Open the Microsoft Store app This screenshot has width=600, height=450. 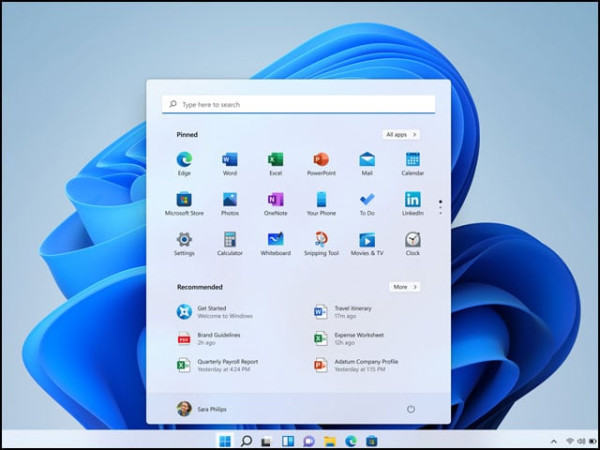click(184, 200)
